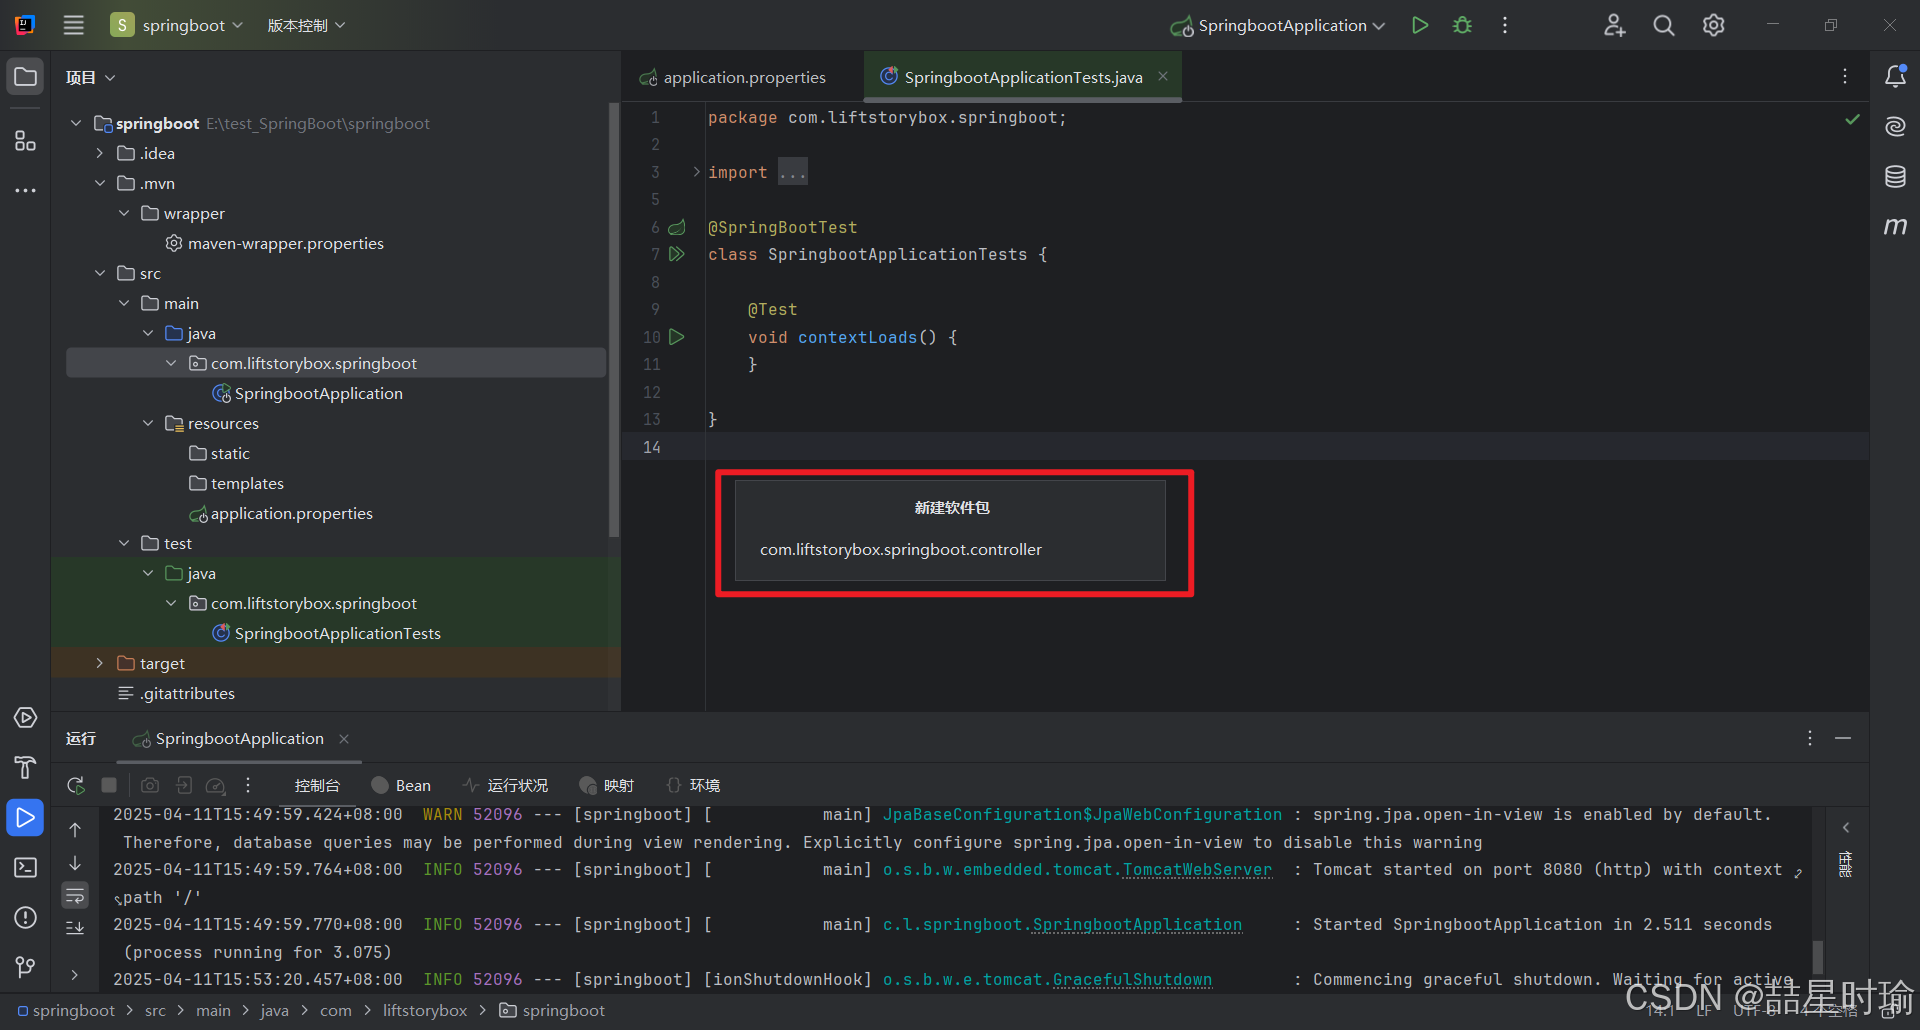Open the Problems tool window
Screen dimensions: 1920x1030
click(26, 917)
